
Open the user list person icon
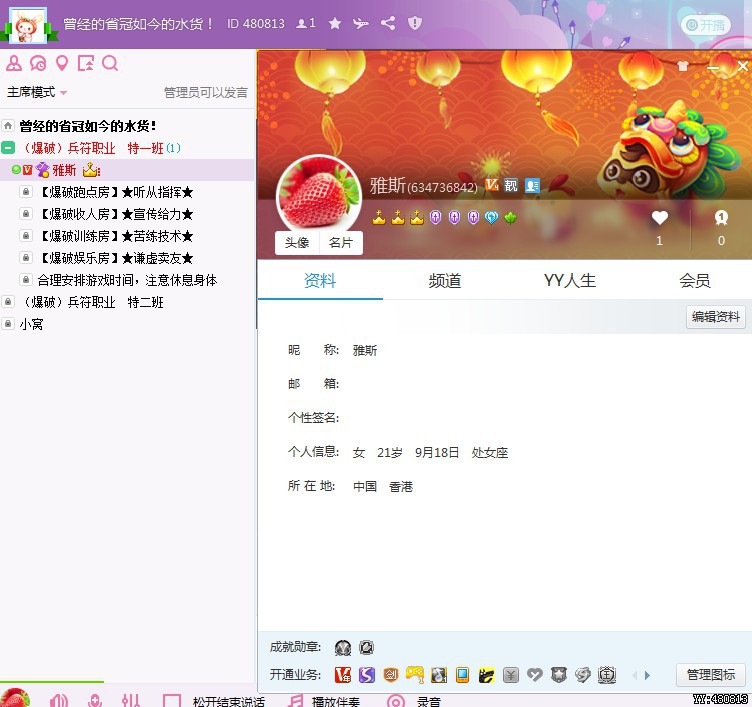[x=13, y=63]
